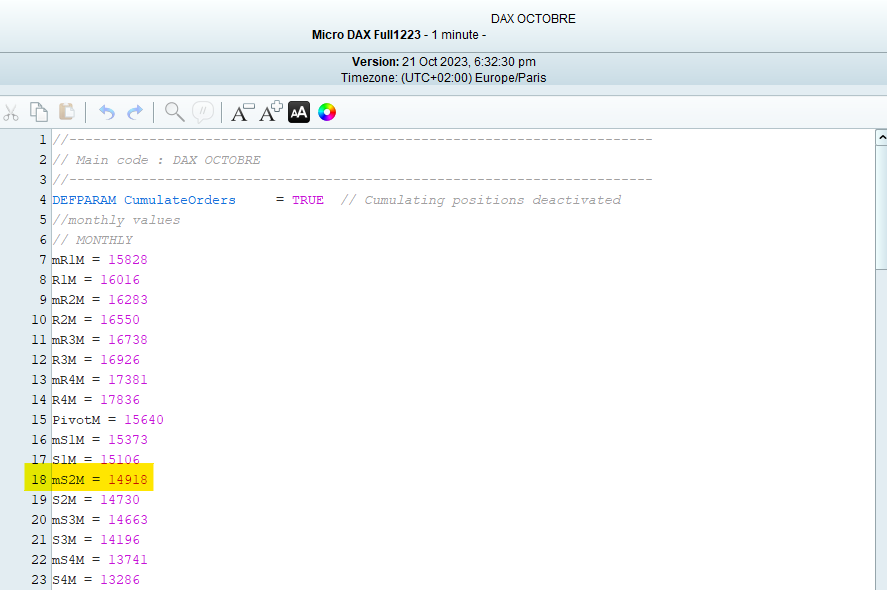This screenshot has width=887, height=590.
Task: Click the '// MONTHLY' comment on line 6
Action: pyautogui.click(x=92, y=240)
